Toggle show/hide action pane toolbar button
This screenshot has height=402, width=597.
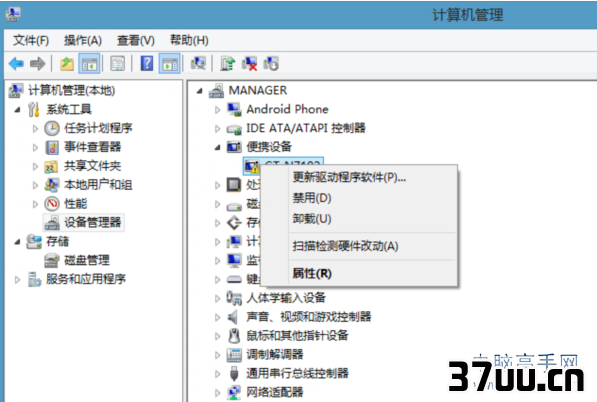tap(170, 64)
